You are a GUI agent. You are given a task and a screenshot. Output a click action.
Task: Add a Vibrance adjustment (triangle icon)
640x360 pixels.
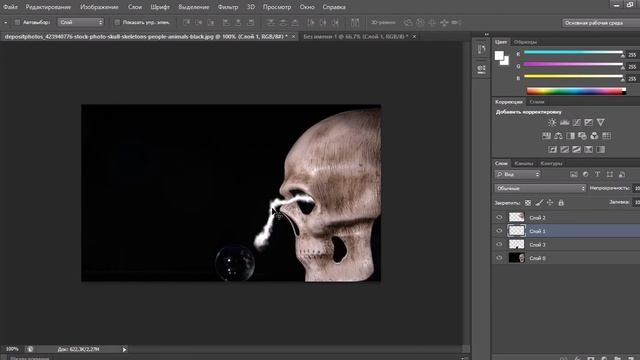click(600, 122)
